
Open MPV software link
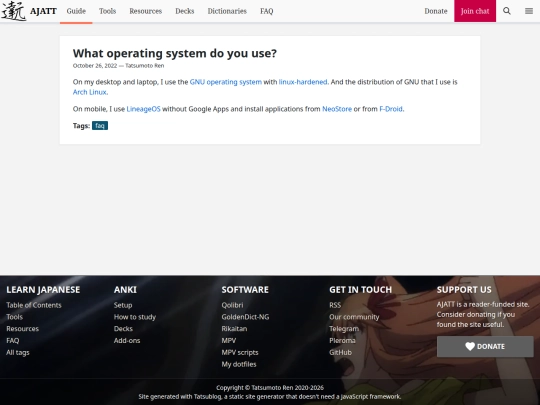(229, 341)
